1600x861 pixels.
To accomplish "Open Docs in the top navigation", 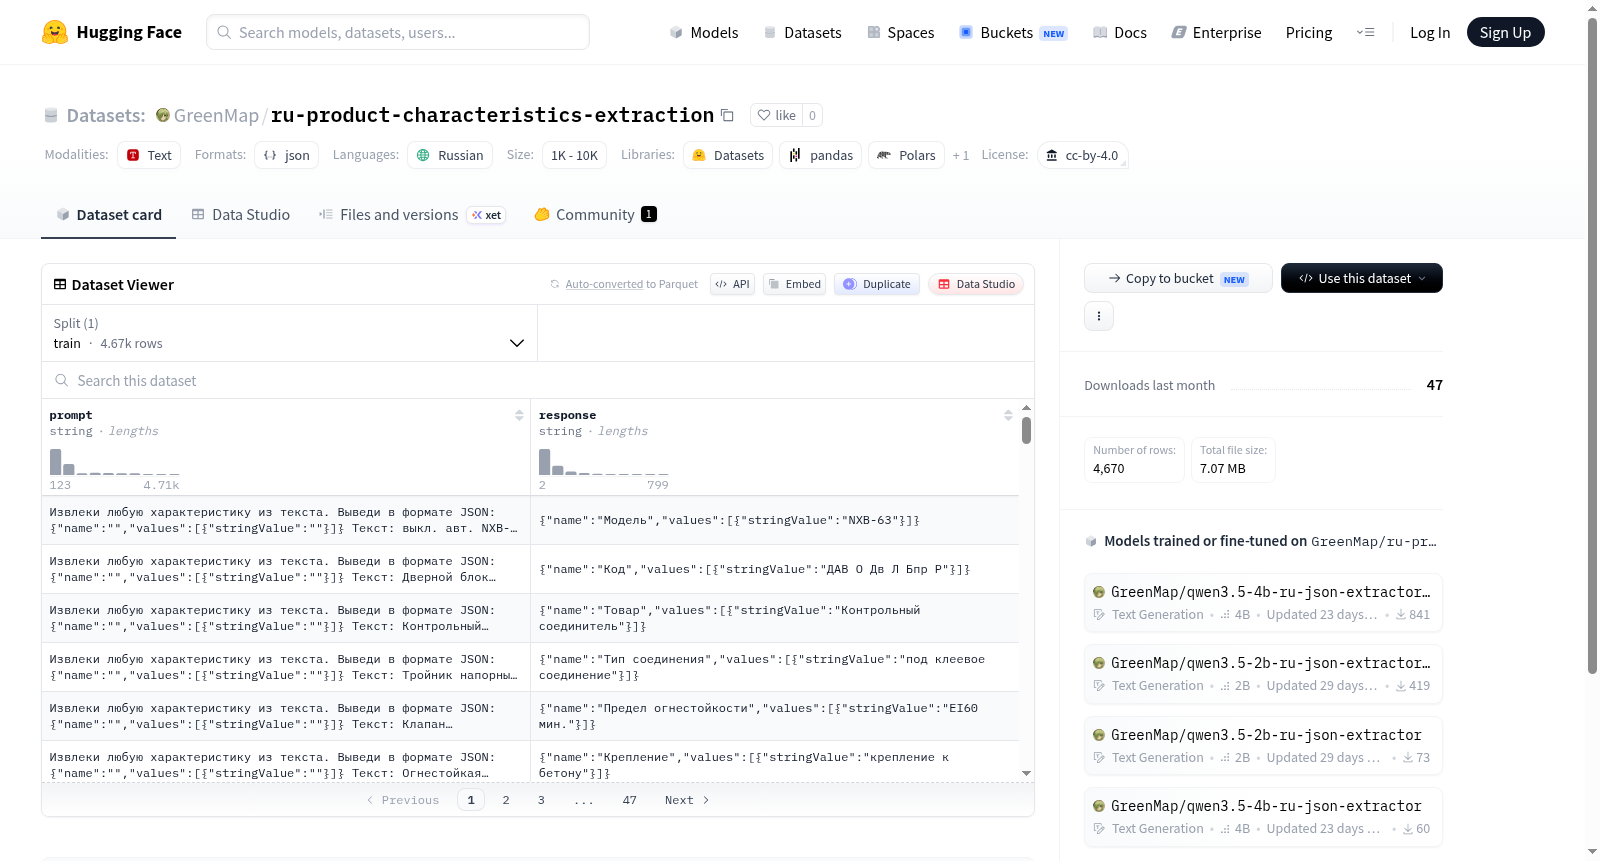I will click(x=1120, y=32).
